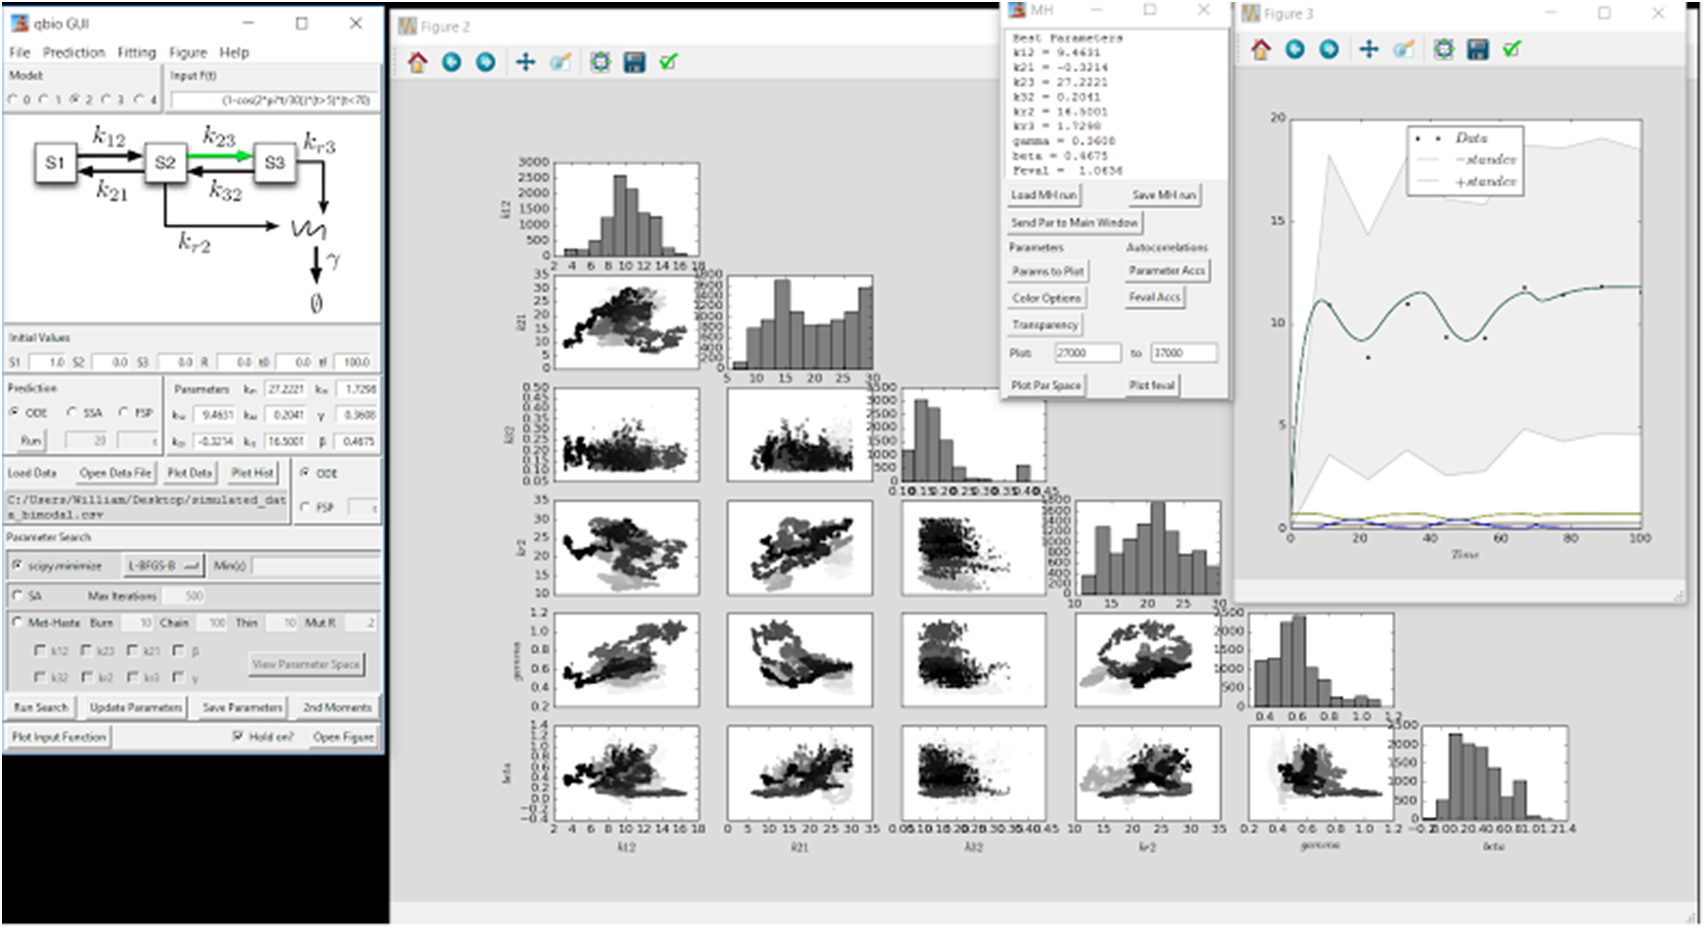This screenshot has width=1704, height=928.
Task: Select scipy.minimize search option
Action: (17, 566)
